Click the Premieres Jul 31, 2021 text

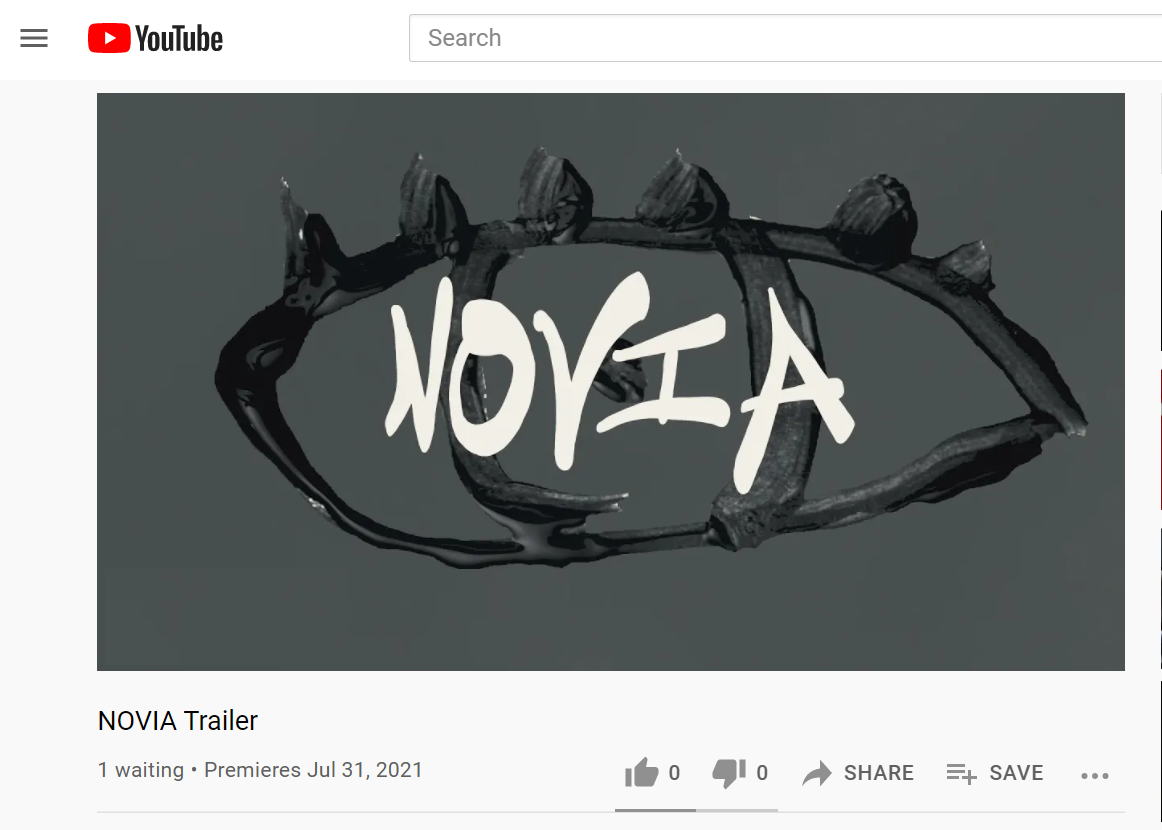(313, 770)
